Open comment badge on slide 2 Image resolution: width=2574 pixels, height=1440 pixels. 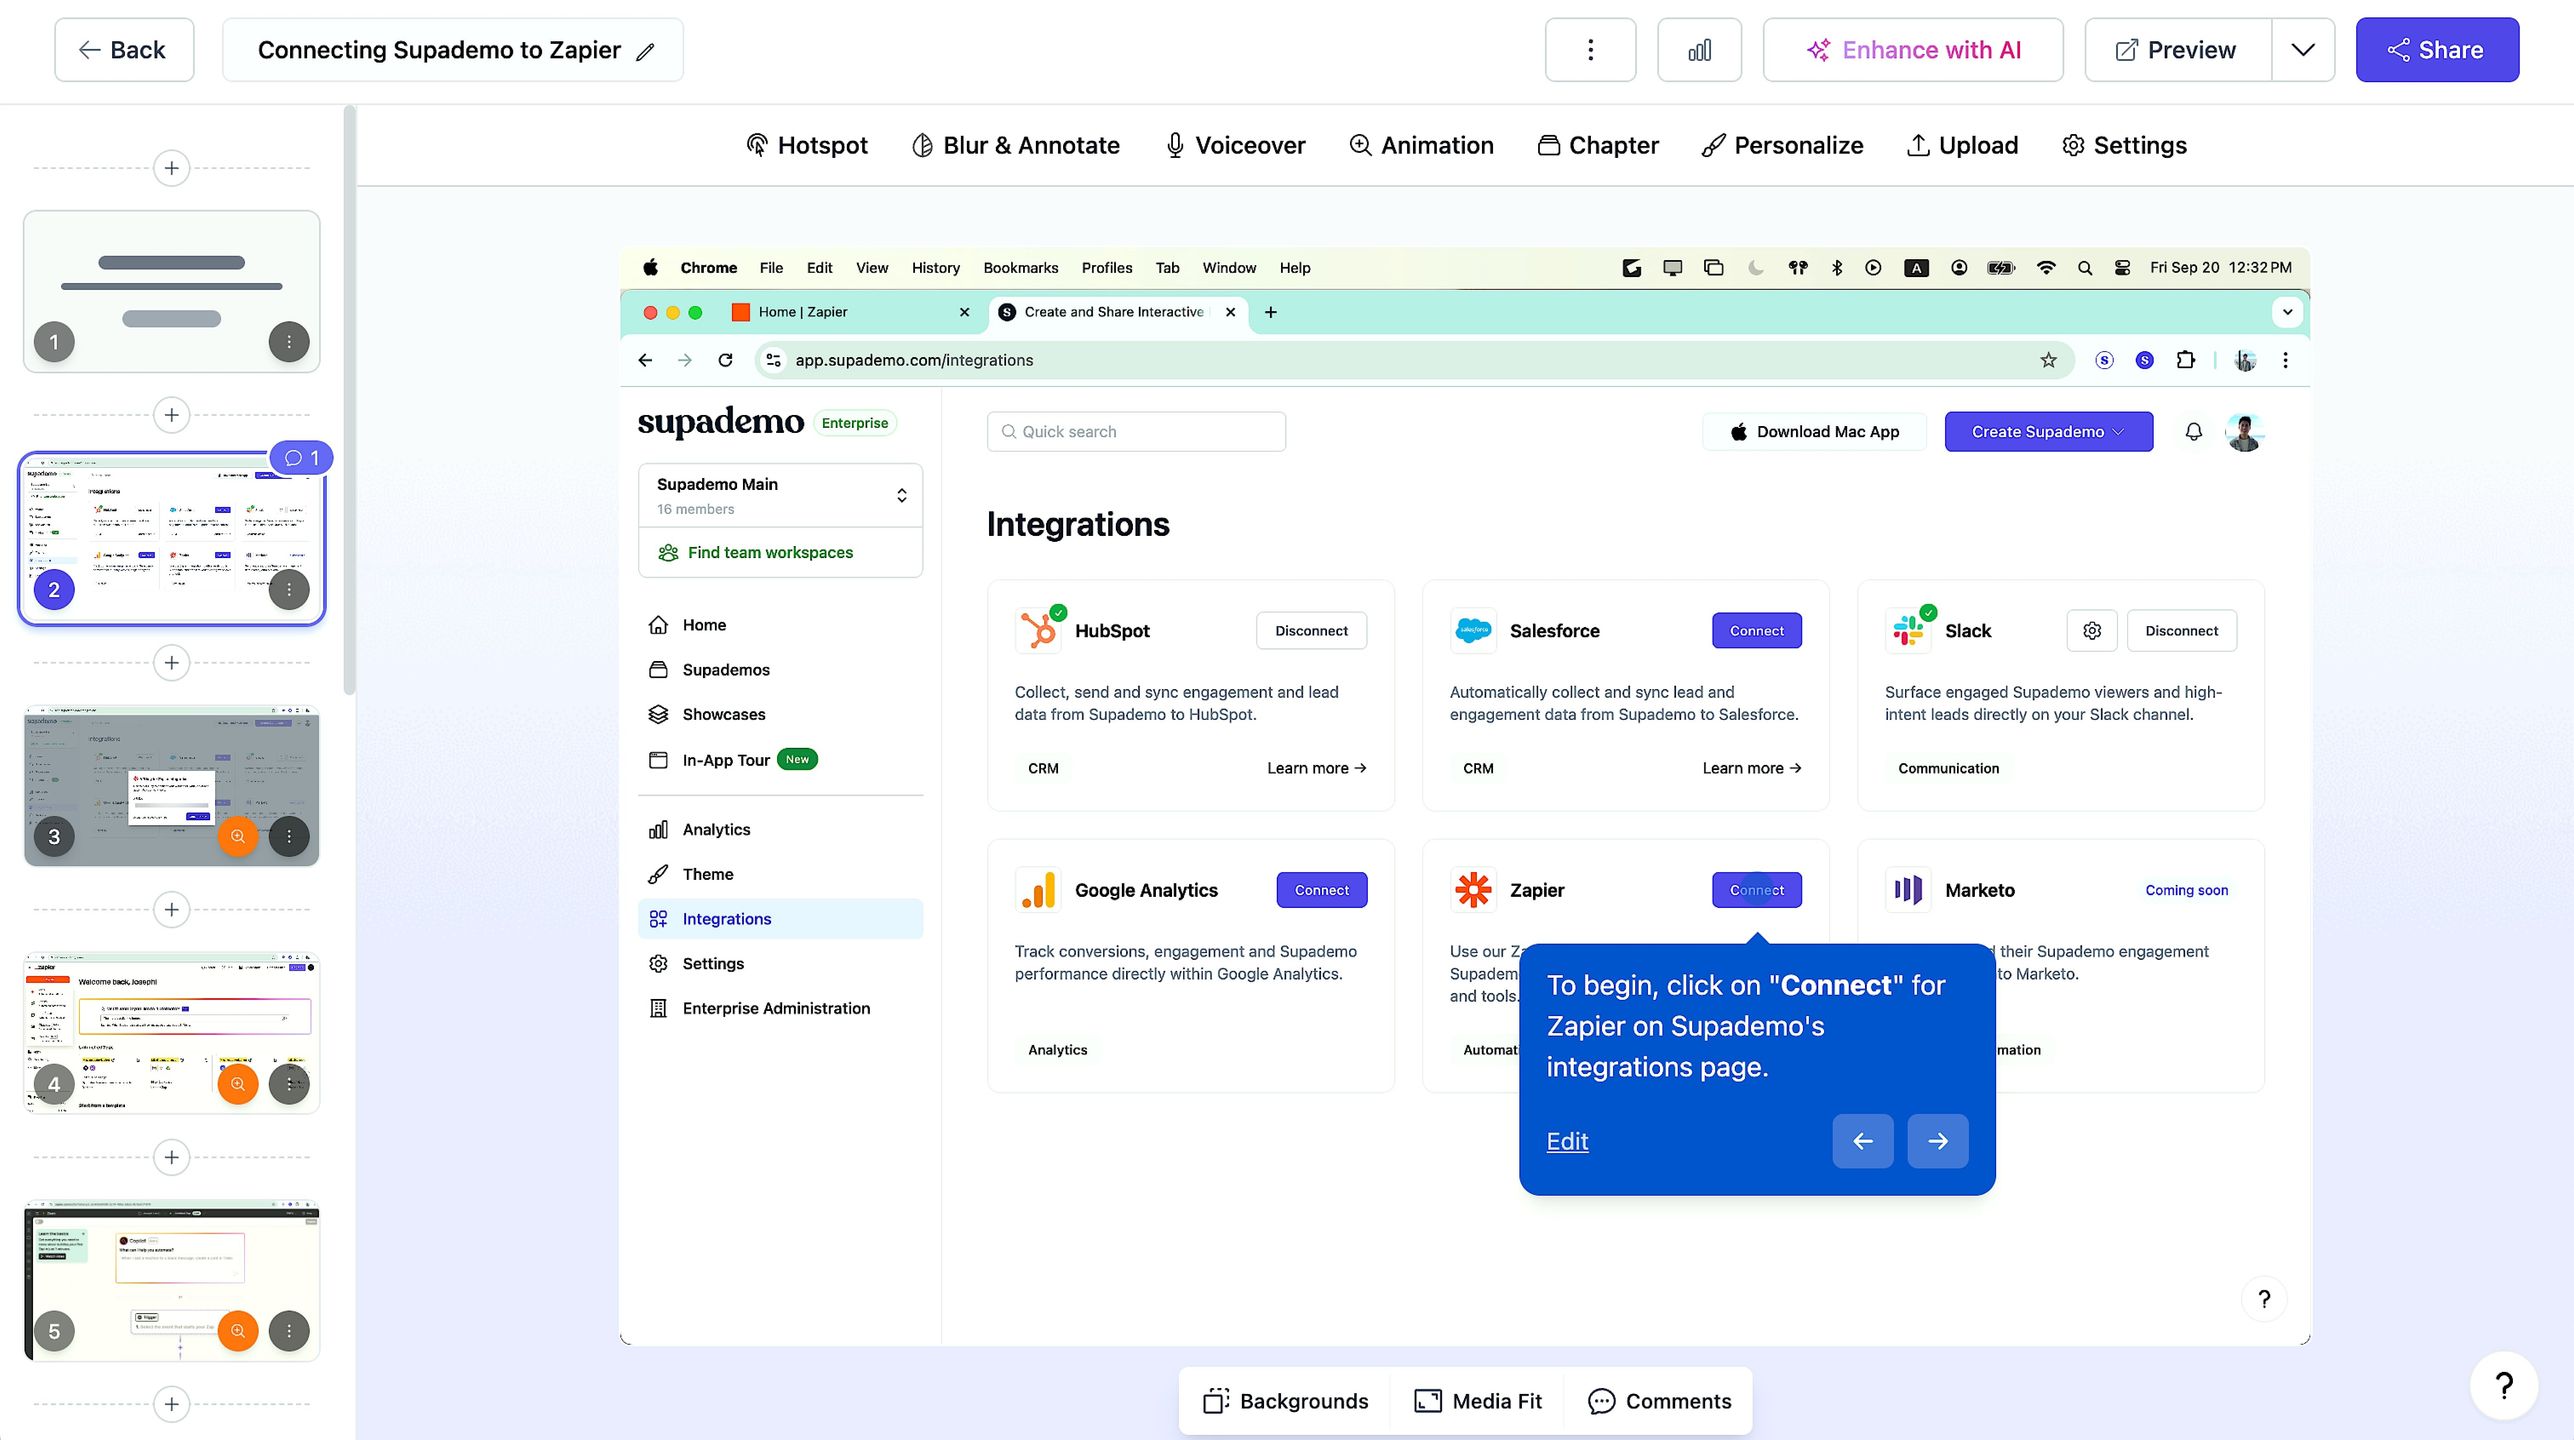pos(301,458)
